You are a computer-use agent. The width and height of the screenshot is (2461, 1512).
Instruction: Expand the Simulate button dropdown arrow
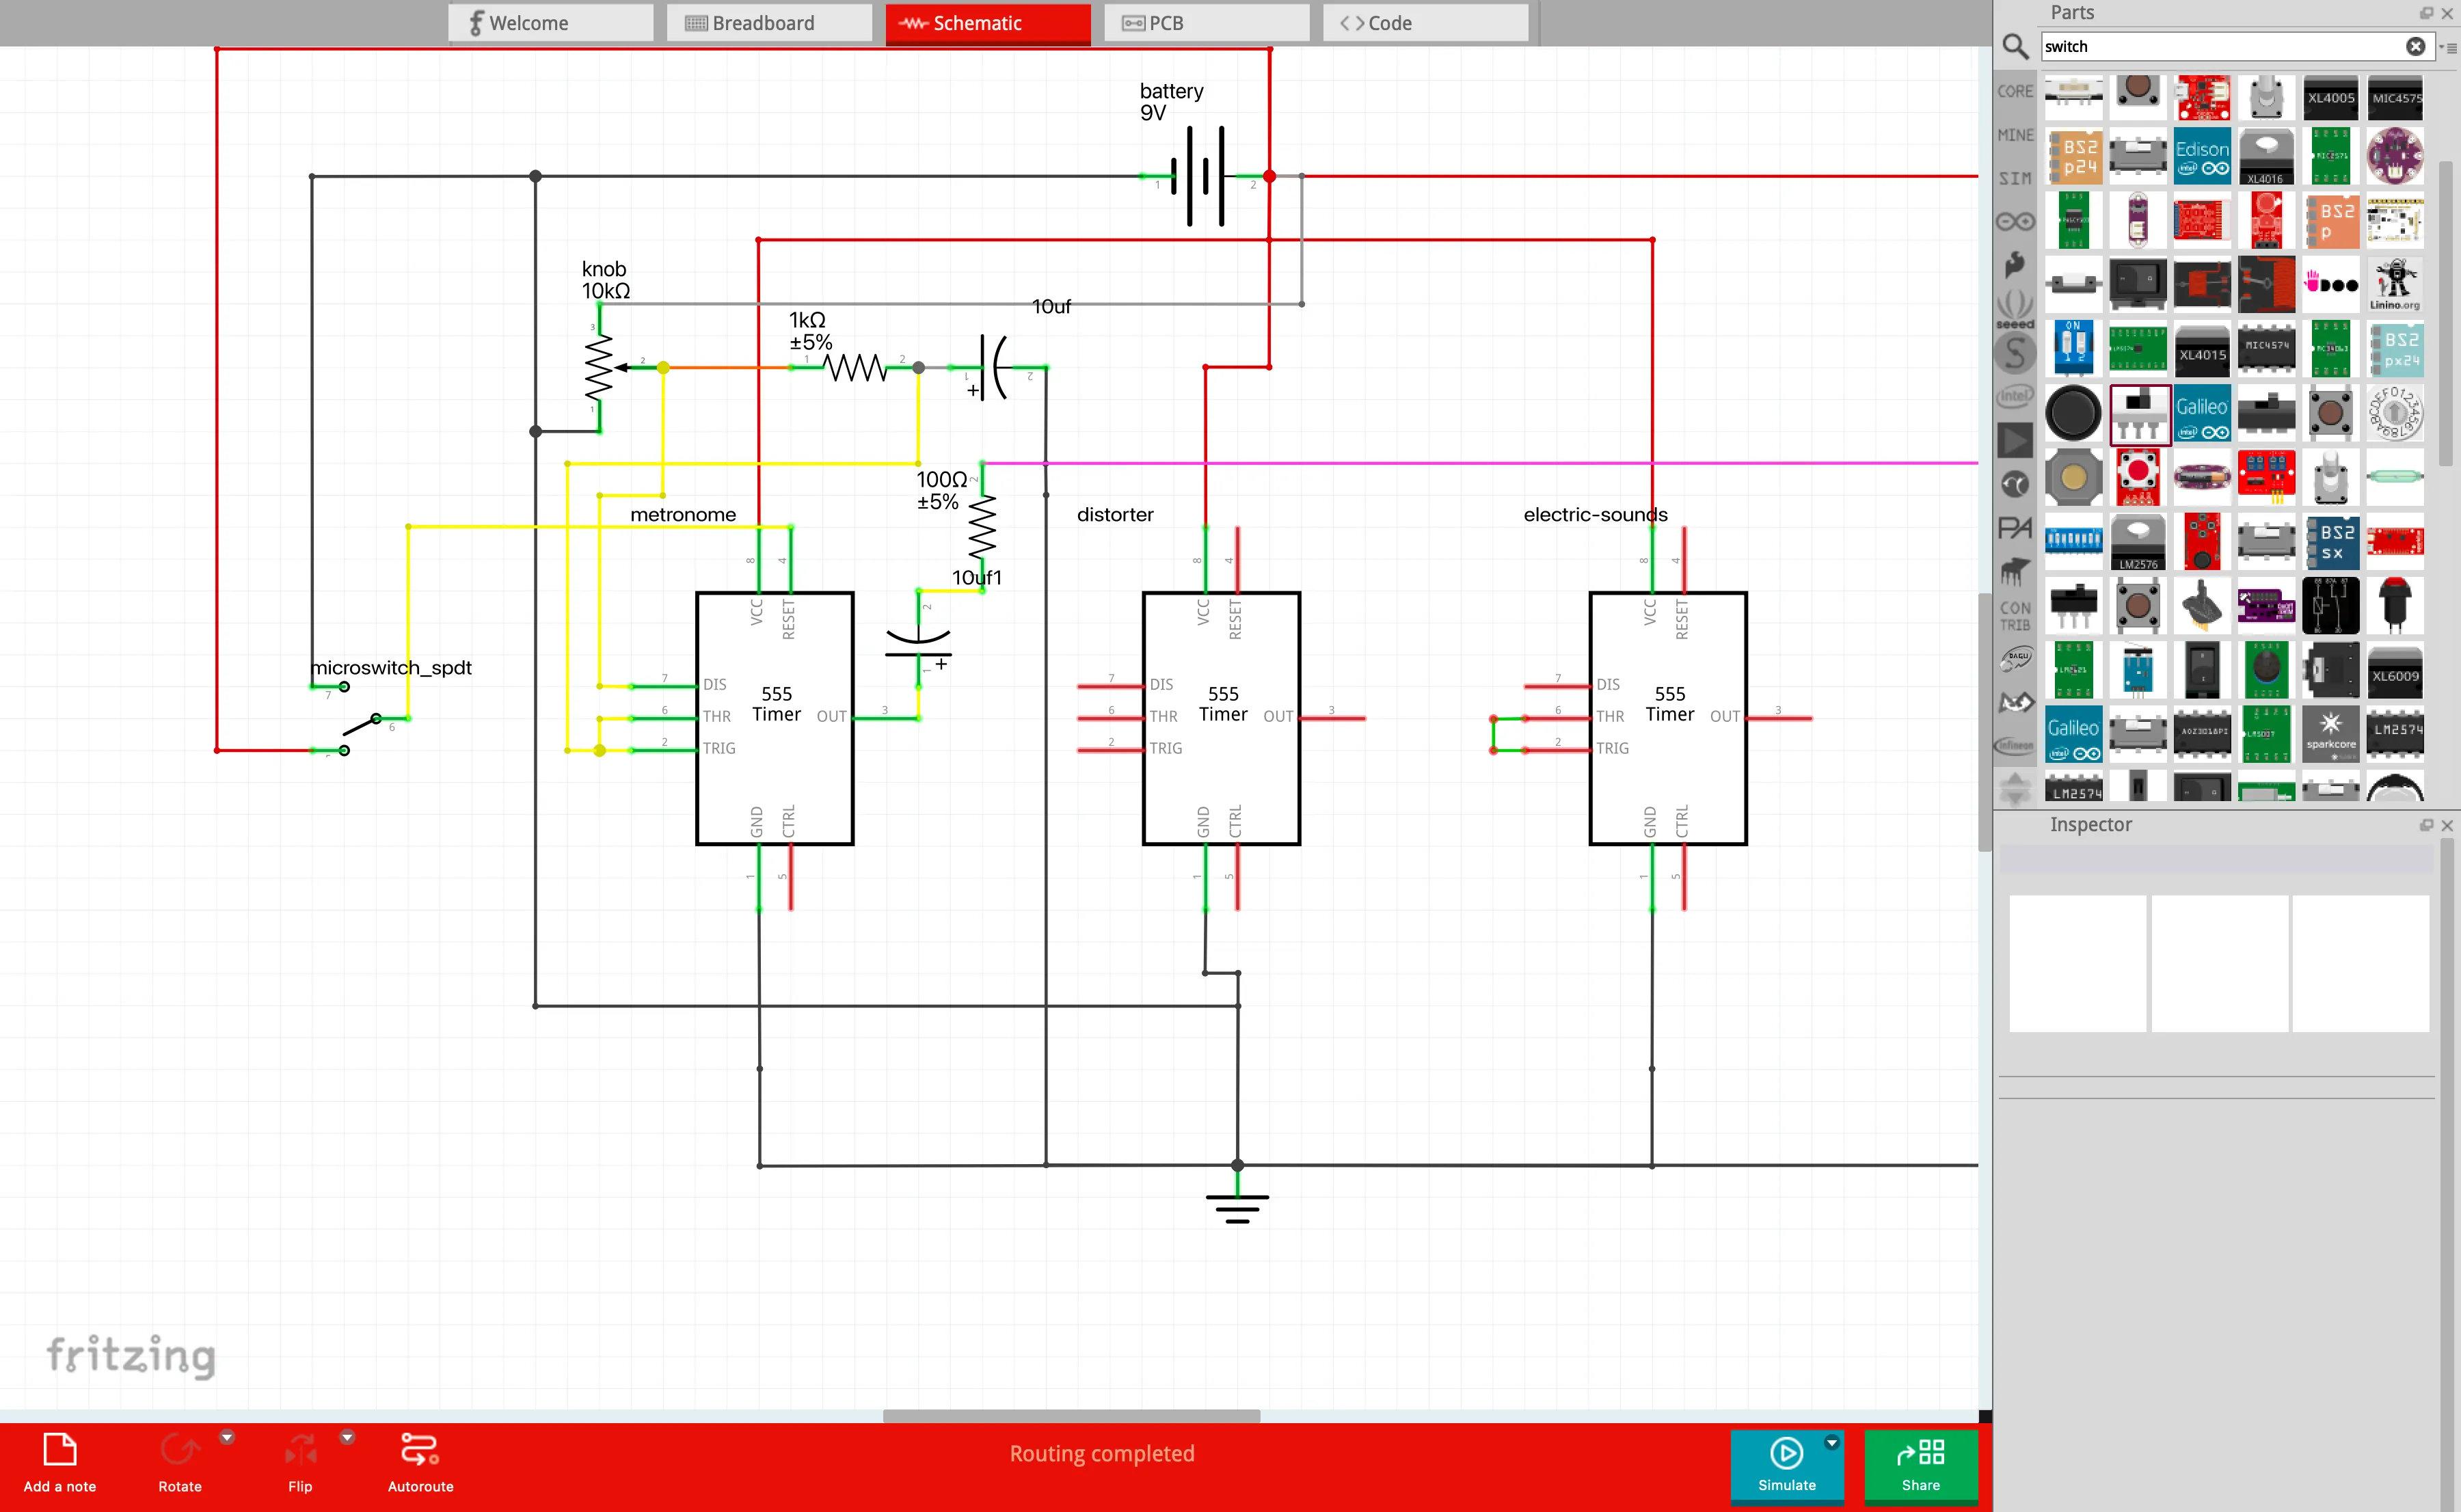tap(1831, 1442)
